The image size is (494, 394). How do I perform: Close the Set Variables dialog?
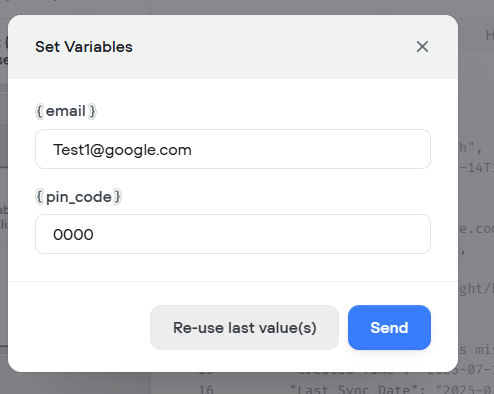click(x=422, y=47)
